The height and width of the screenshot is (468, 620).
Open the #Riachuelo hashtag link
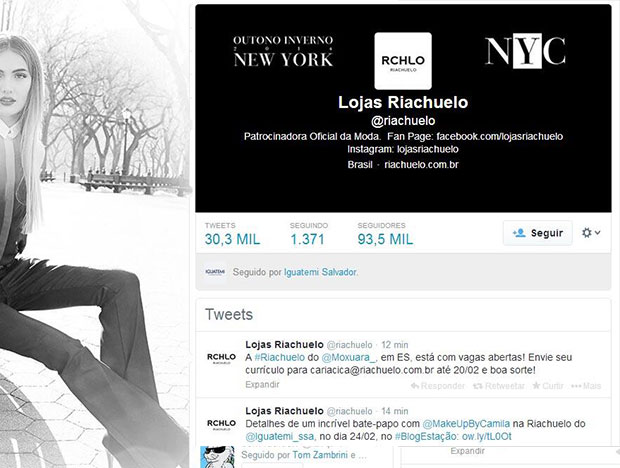coord(280,357)
